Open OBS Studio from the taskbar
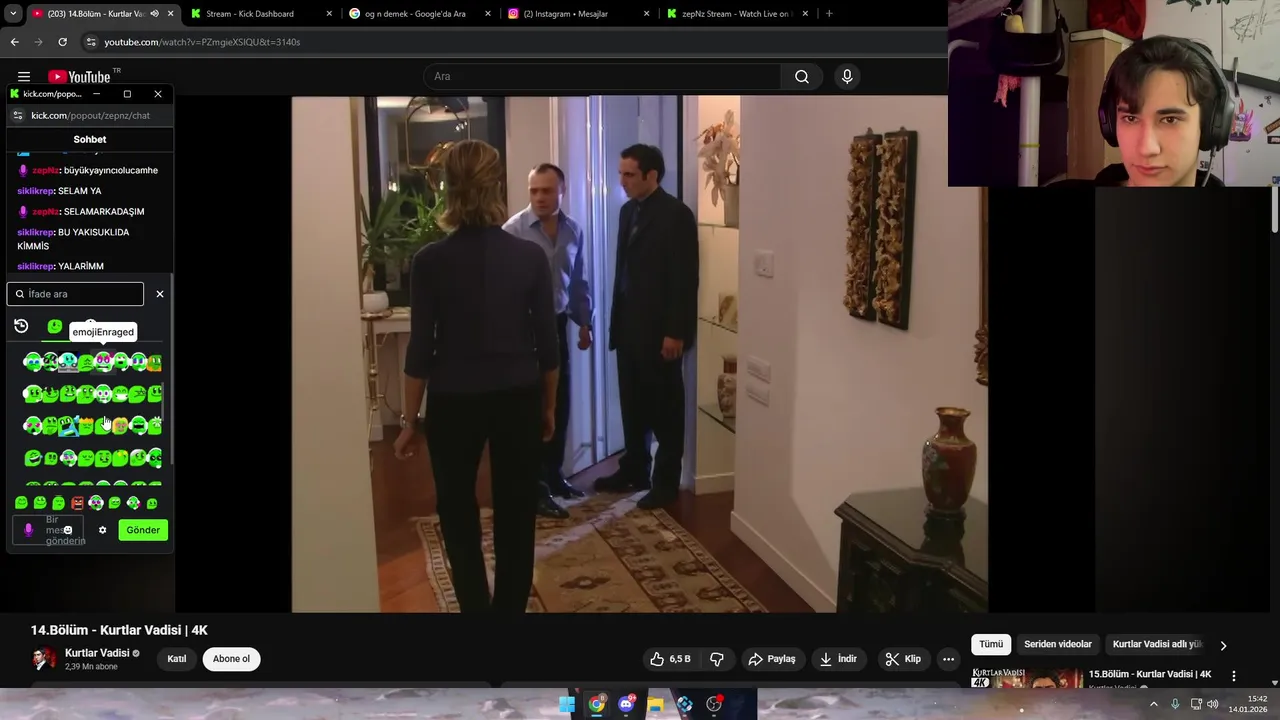The width and height of the screenshot is (1280, 720). 714,705
